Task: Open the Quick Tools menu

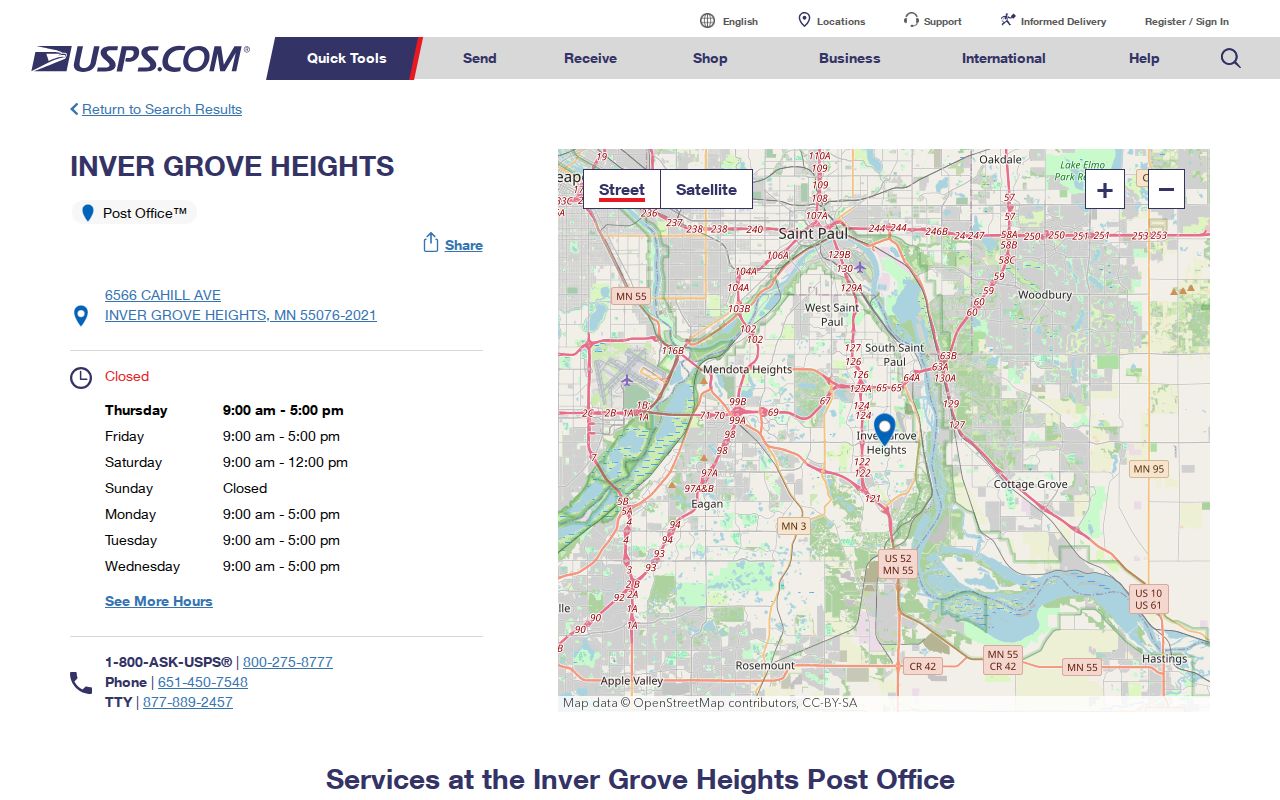Action: pos(346,58)
